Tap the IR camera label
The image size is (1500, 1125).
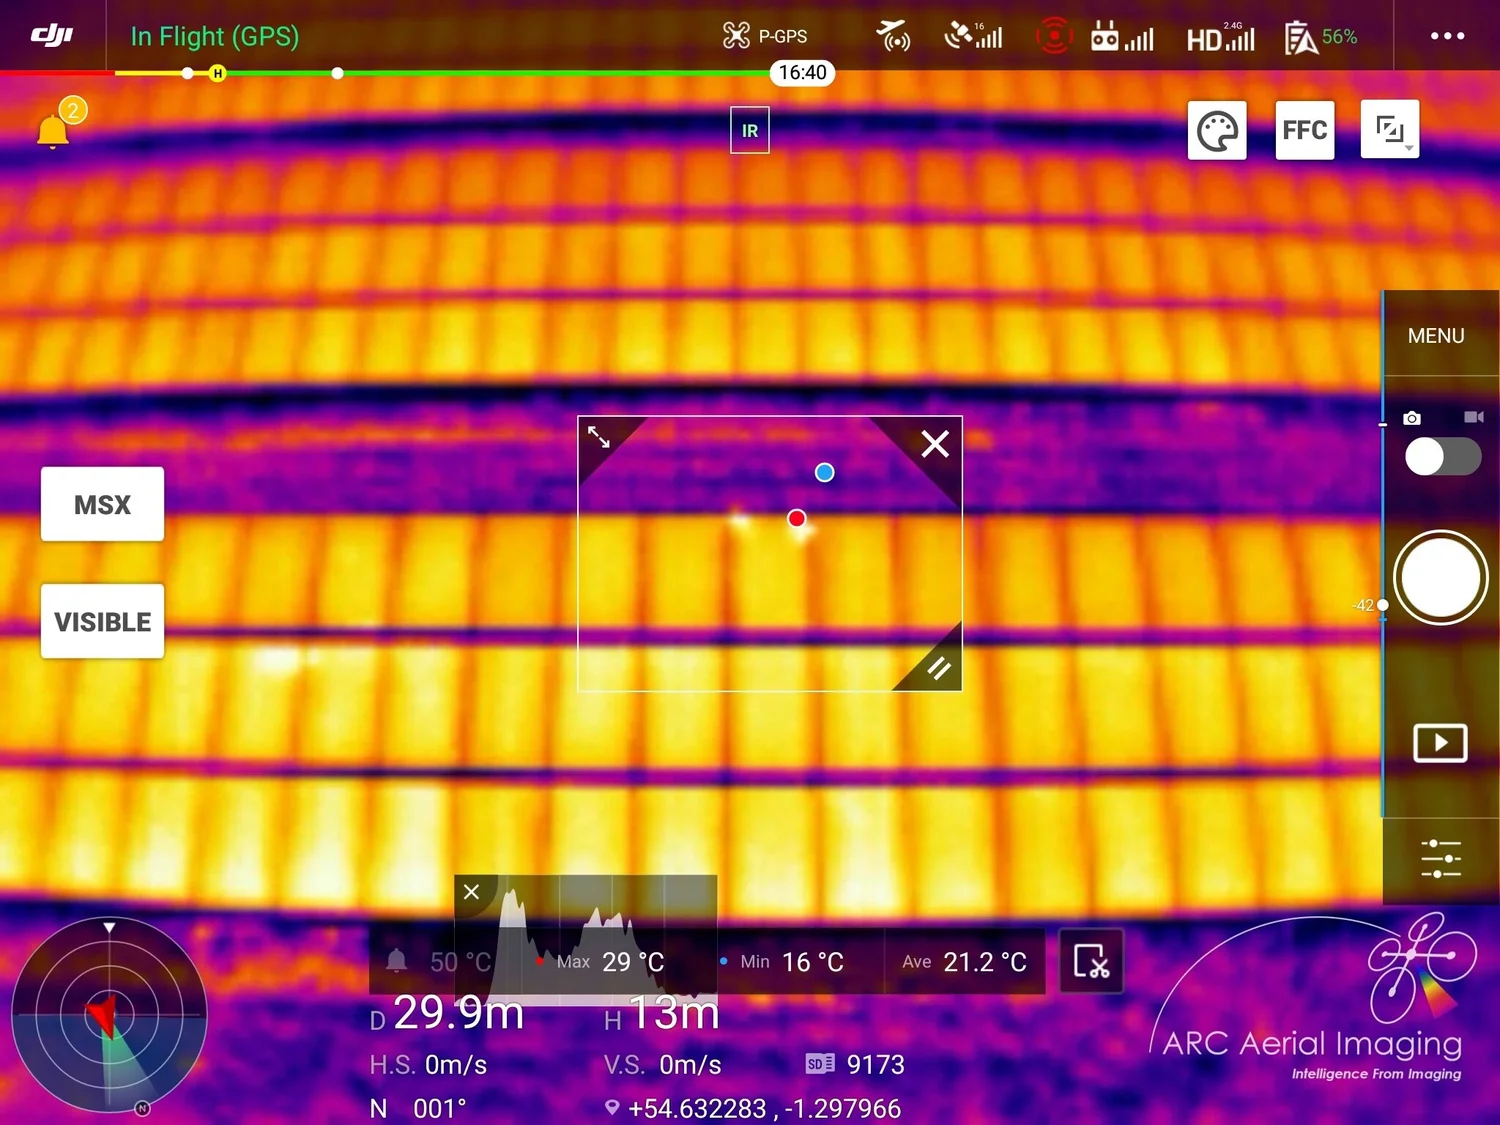click(x=750, y=130)
